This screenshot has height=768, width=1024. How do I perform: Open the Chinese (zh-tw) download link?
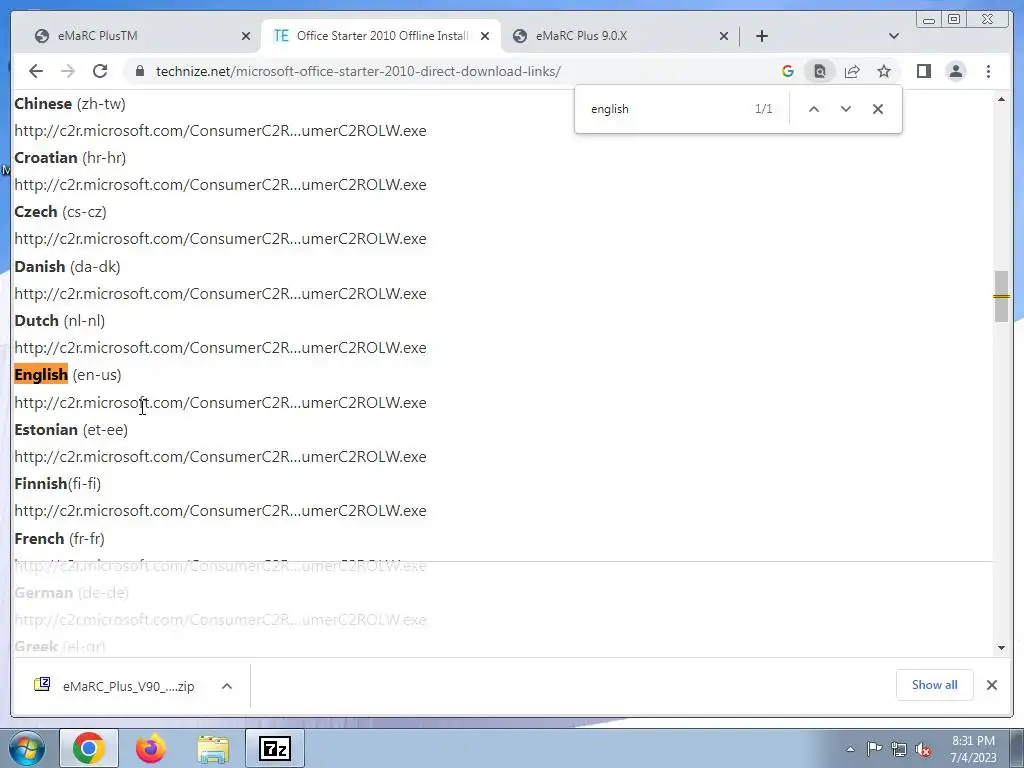(220, 131)
